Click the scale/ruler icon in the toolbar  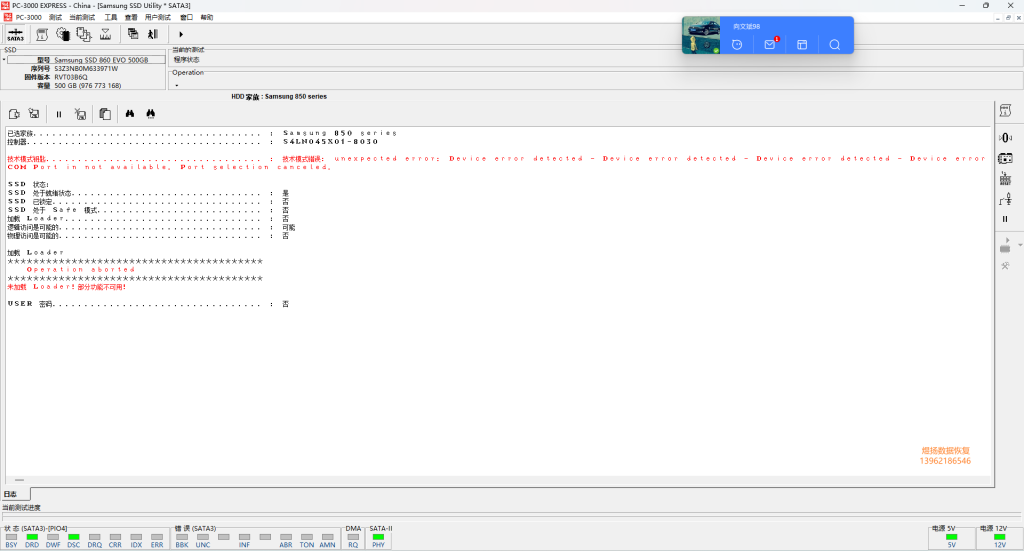[x=105, y=34]
